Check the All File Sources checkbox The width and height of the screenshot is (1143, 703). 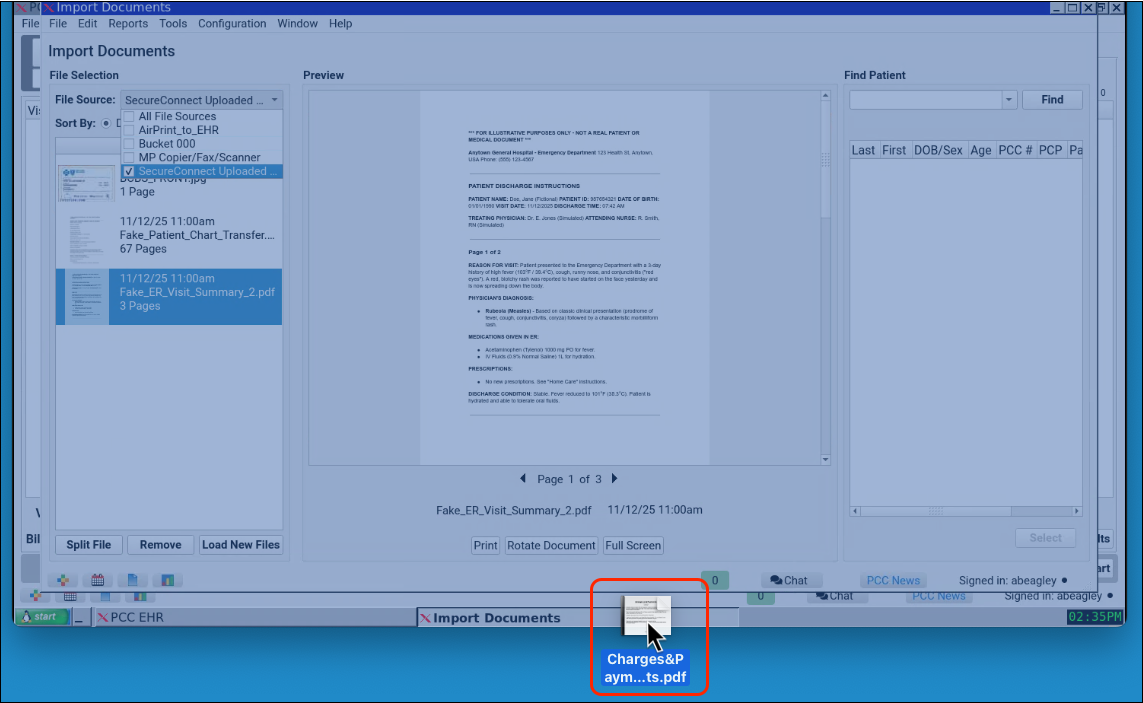tap(128, 117)
